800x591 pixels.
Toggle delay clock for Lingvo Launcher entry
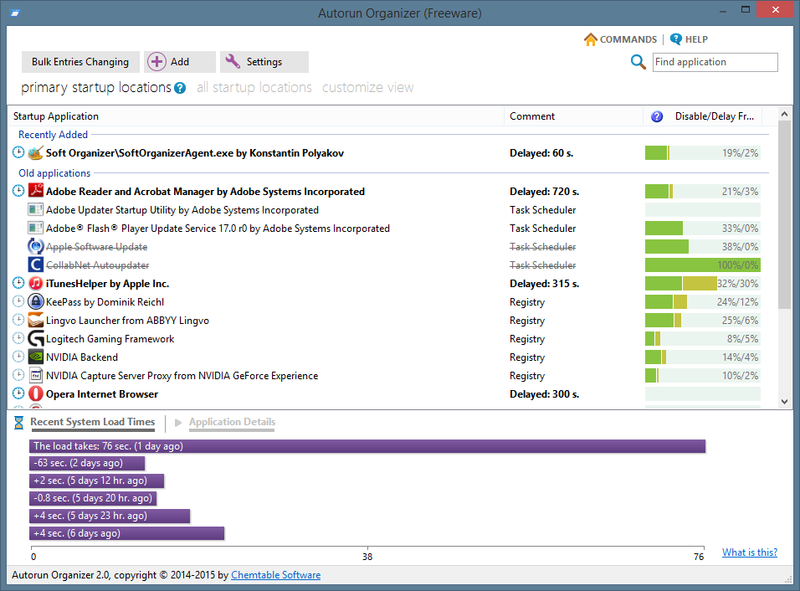[18, 319]
